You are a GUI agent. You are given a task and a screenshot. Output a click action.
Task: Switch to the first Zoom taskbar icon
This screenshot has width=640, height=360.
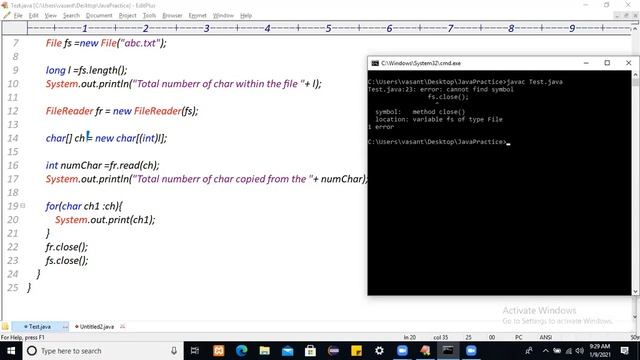[402, 351]
